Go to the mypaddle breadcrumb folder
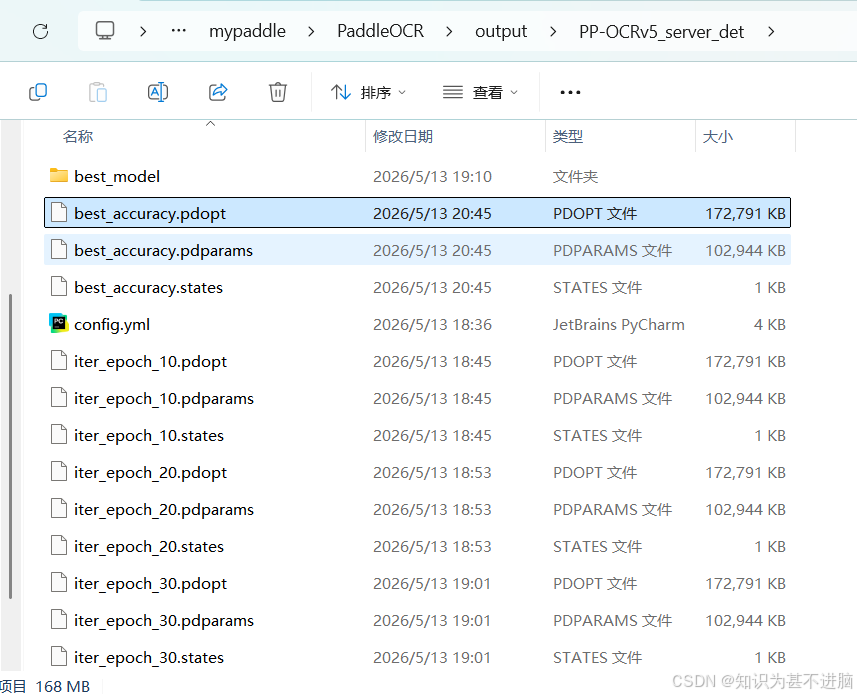857x696 pixels. [247, 31]
